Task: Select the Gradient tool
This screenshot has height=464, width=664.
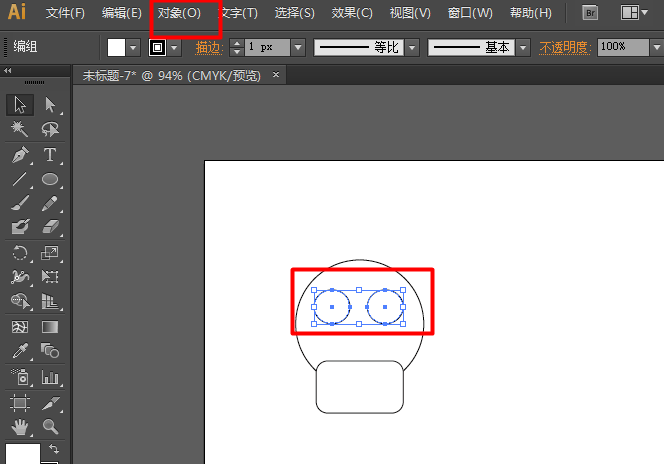Action: pos(50,327)
